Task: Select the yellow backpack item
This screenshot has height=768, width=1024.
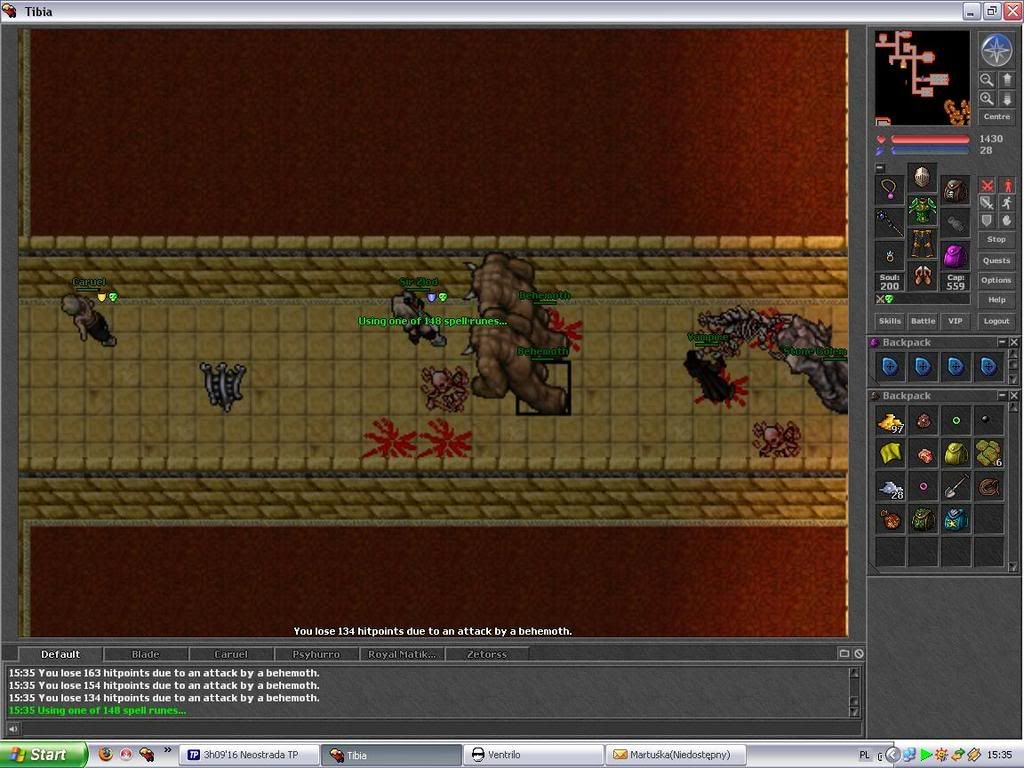Action: tap(955, 454)
